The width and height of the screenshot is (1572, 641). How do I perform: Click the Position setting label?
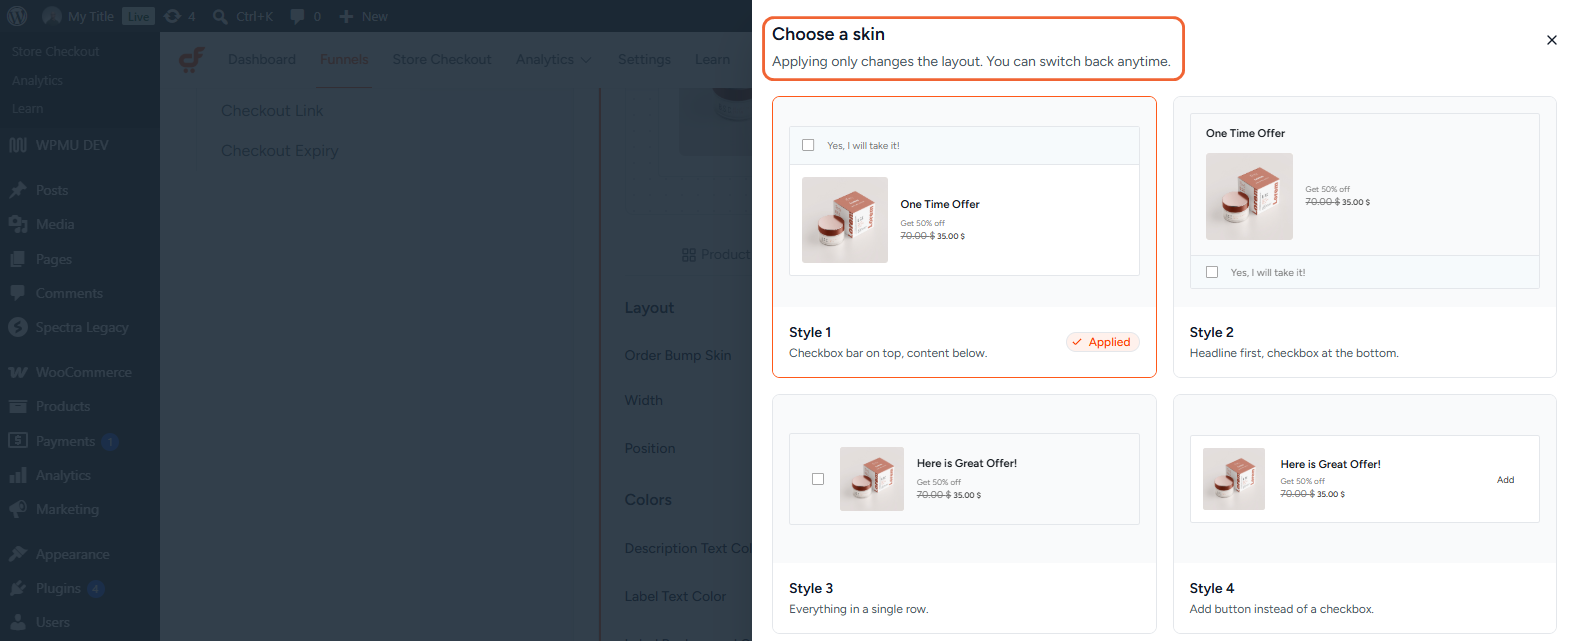650,448
